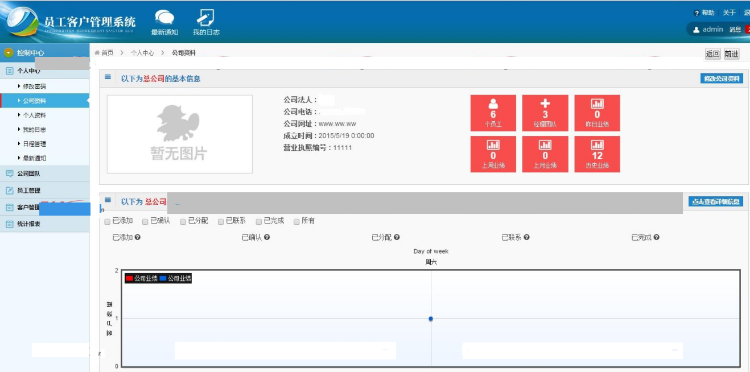Tick the 所有 checkbox
Screen dimensions: 750x372
[x=297, y=221]
